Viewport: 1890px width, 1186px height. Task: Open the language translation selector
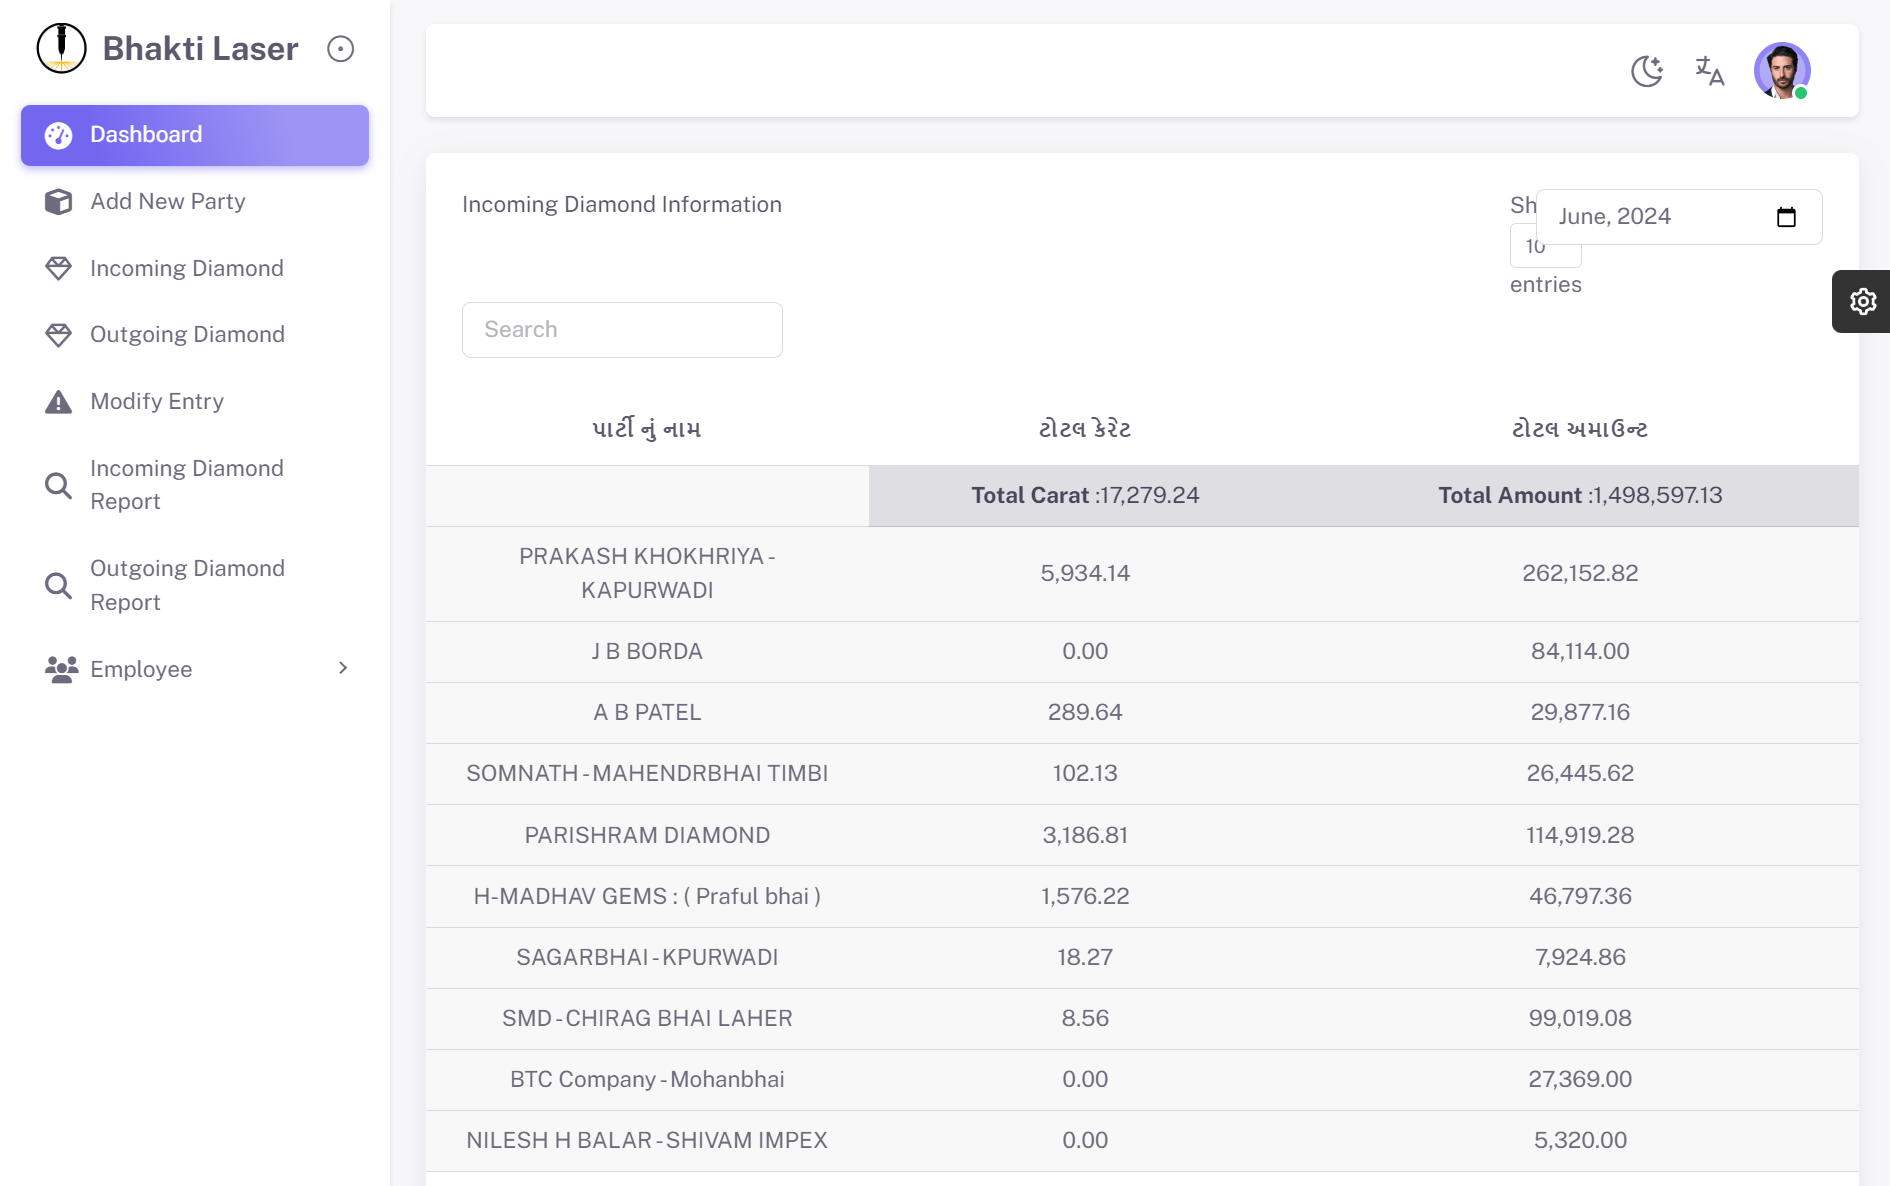tap(1709, 71)
